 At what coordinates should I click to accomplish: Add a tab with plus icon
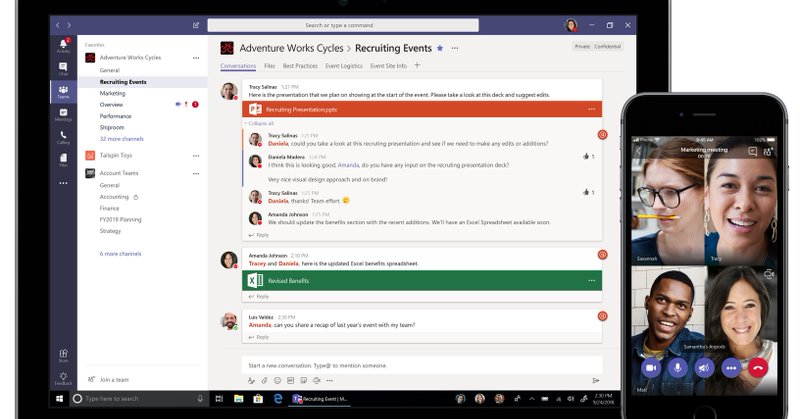(417, 65)
